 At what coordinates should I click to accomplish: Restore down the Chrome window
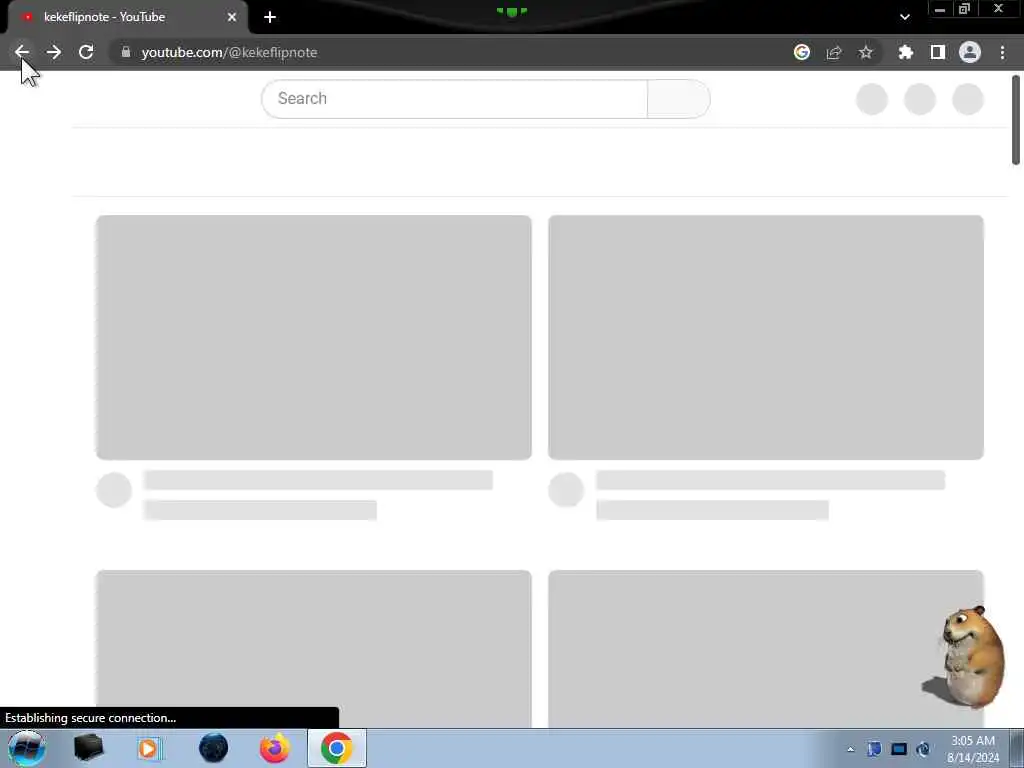click(964, 9)
